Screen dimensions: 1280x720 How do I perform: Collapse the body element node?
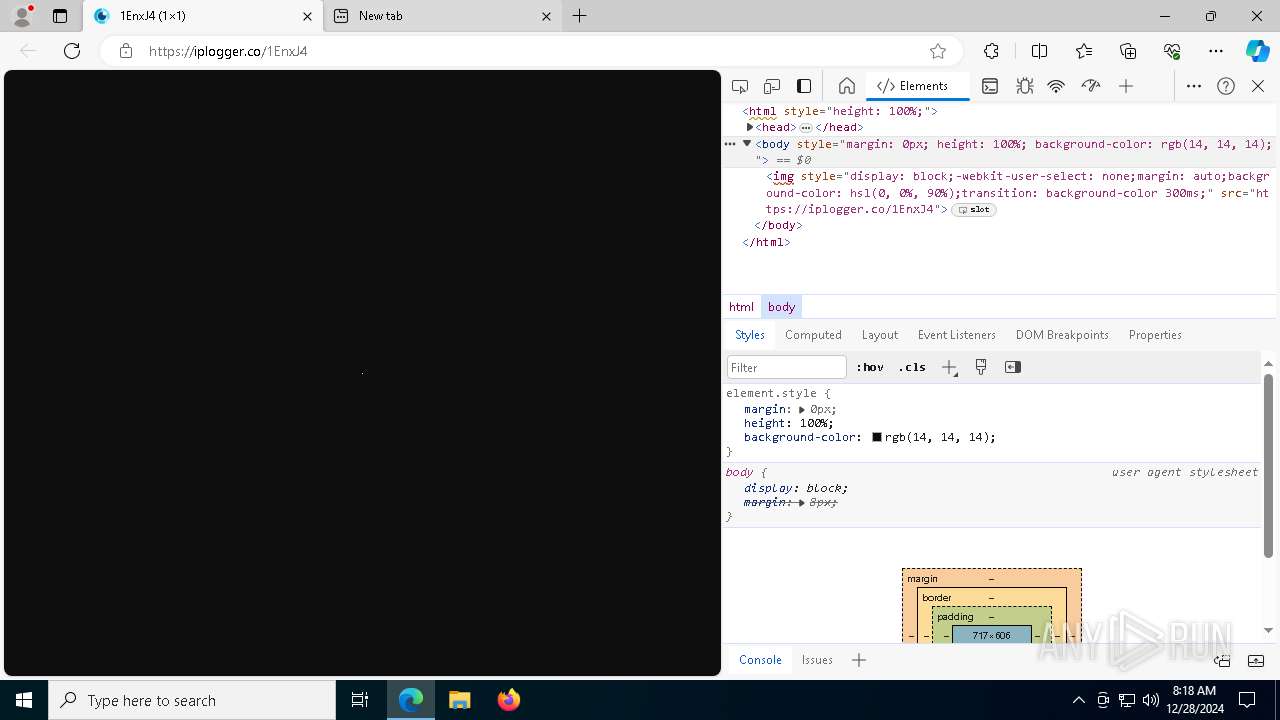(x=747, y=144)
